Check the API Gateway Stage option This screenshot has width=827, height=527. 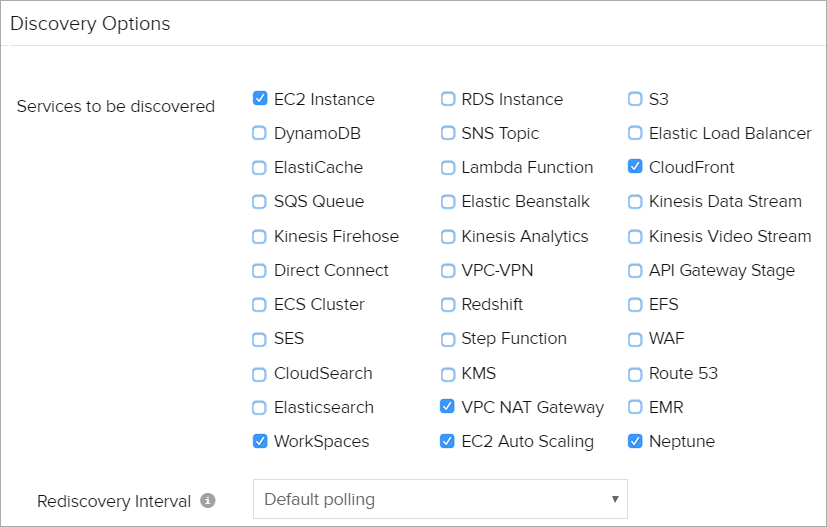[635, 270]
